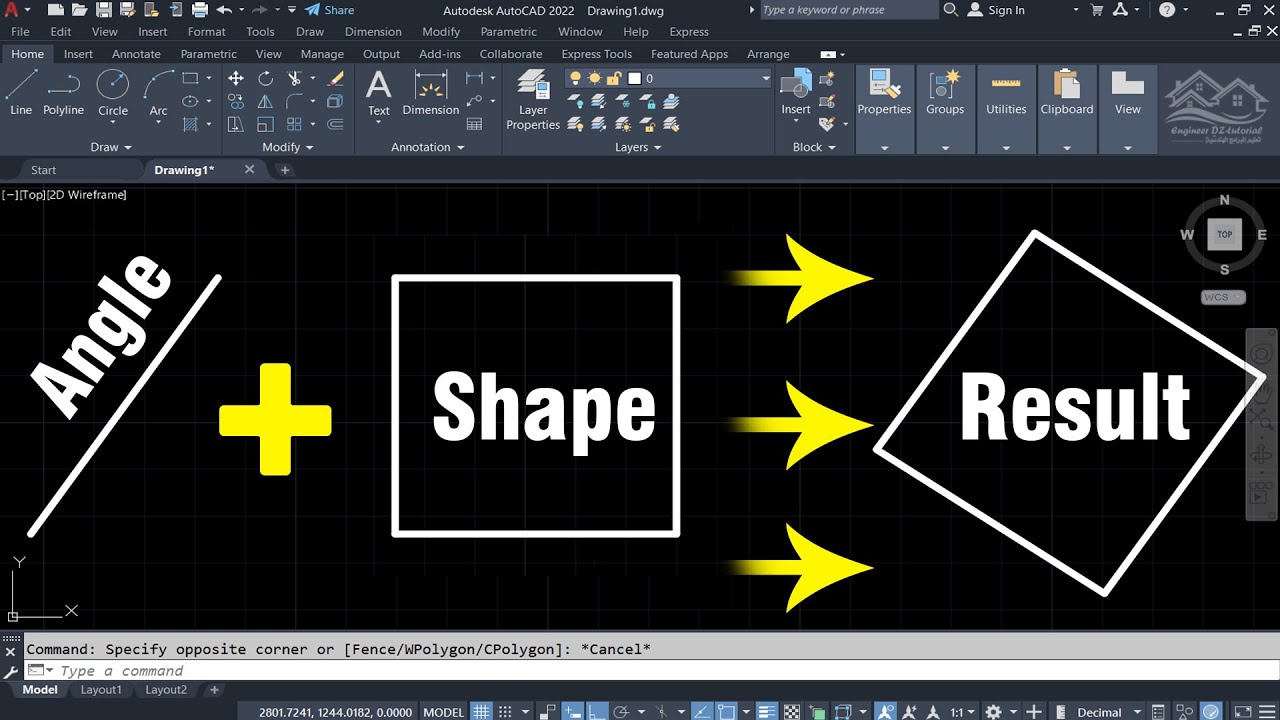The image size is (1280, 720).
Task: Expand the Layers panel
Action: pyautogui.click(x=638, y=147)
